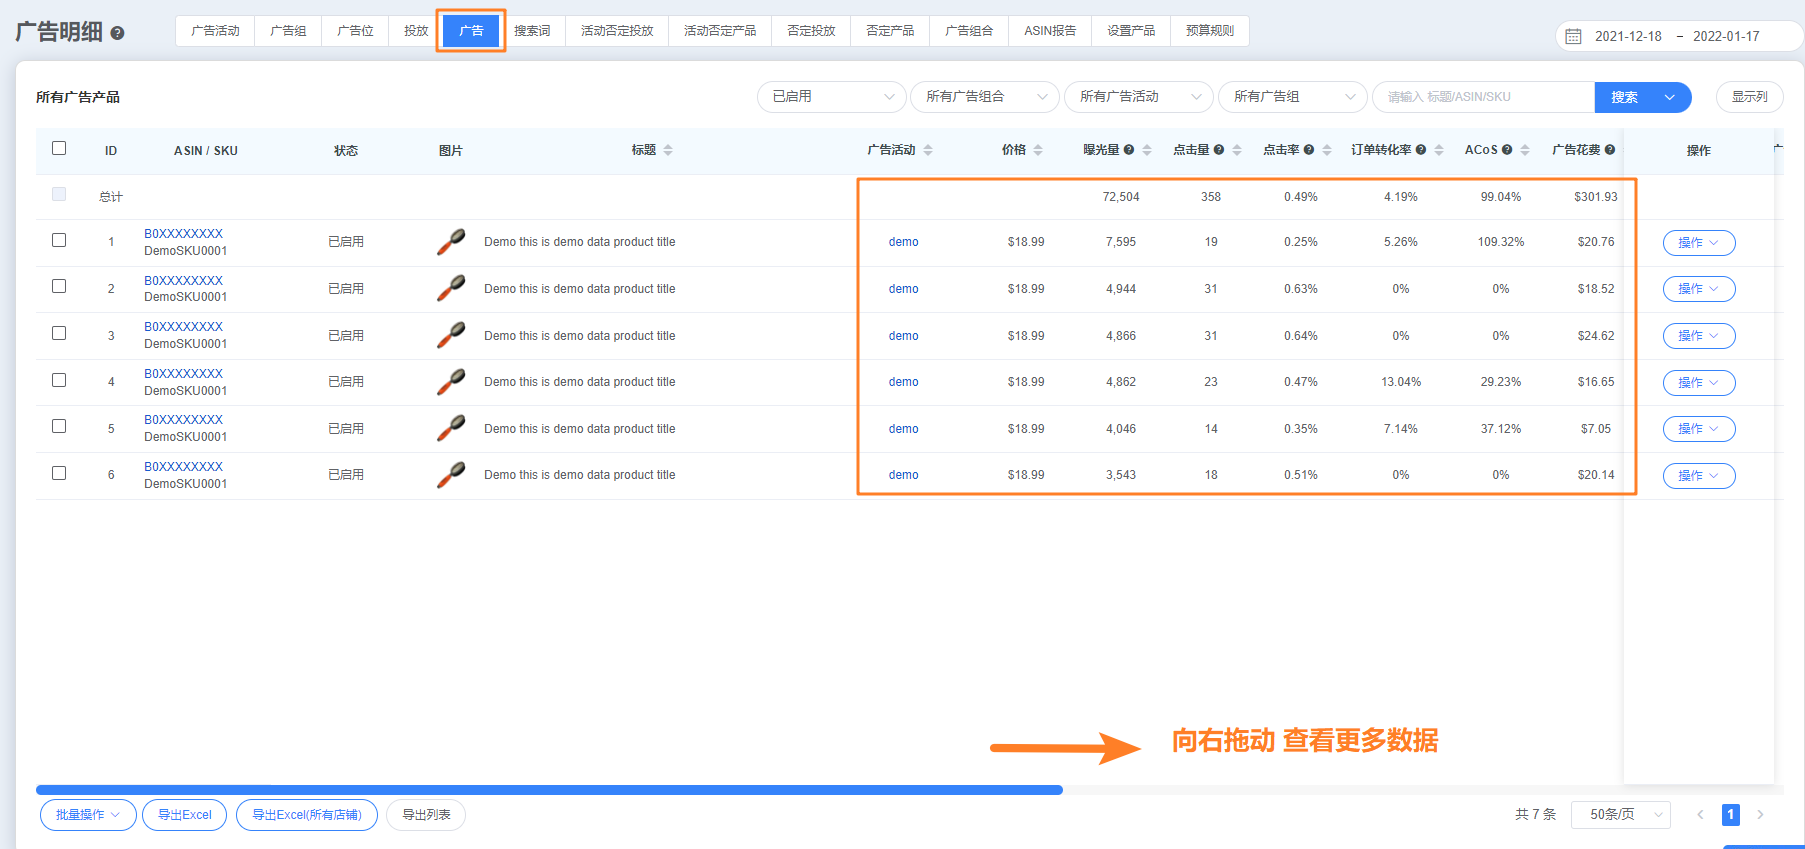Click the blue horizontal scrollbar under the table

click(x=549, y=790)
